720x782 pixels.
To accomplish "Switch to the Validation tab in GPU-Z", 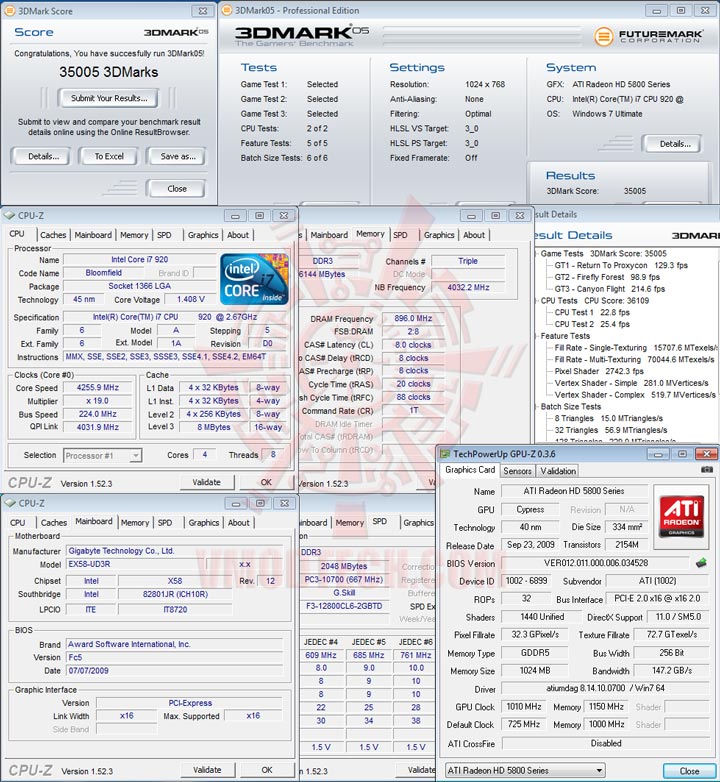I will pos(558,471).
